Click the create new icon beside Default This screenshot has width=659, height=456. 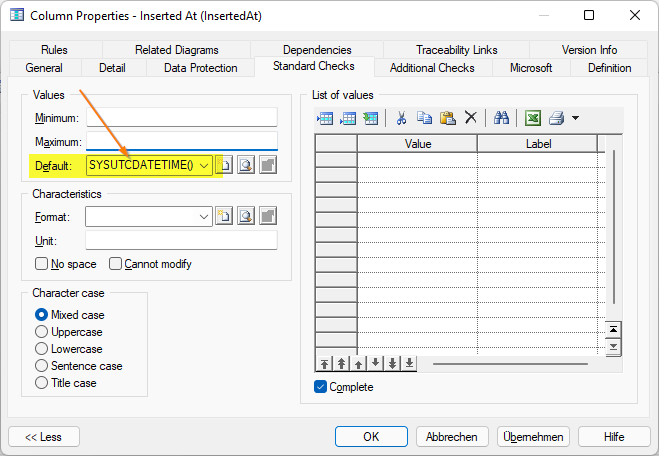(225, 165)
